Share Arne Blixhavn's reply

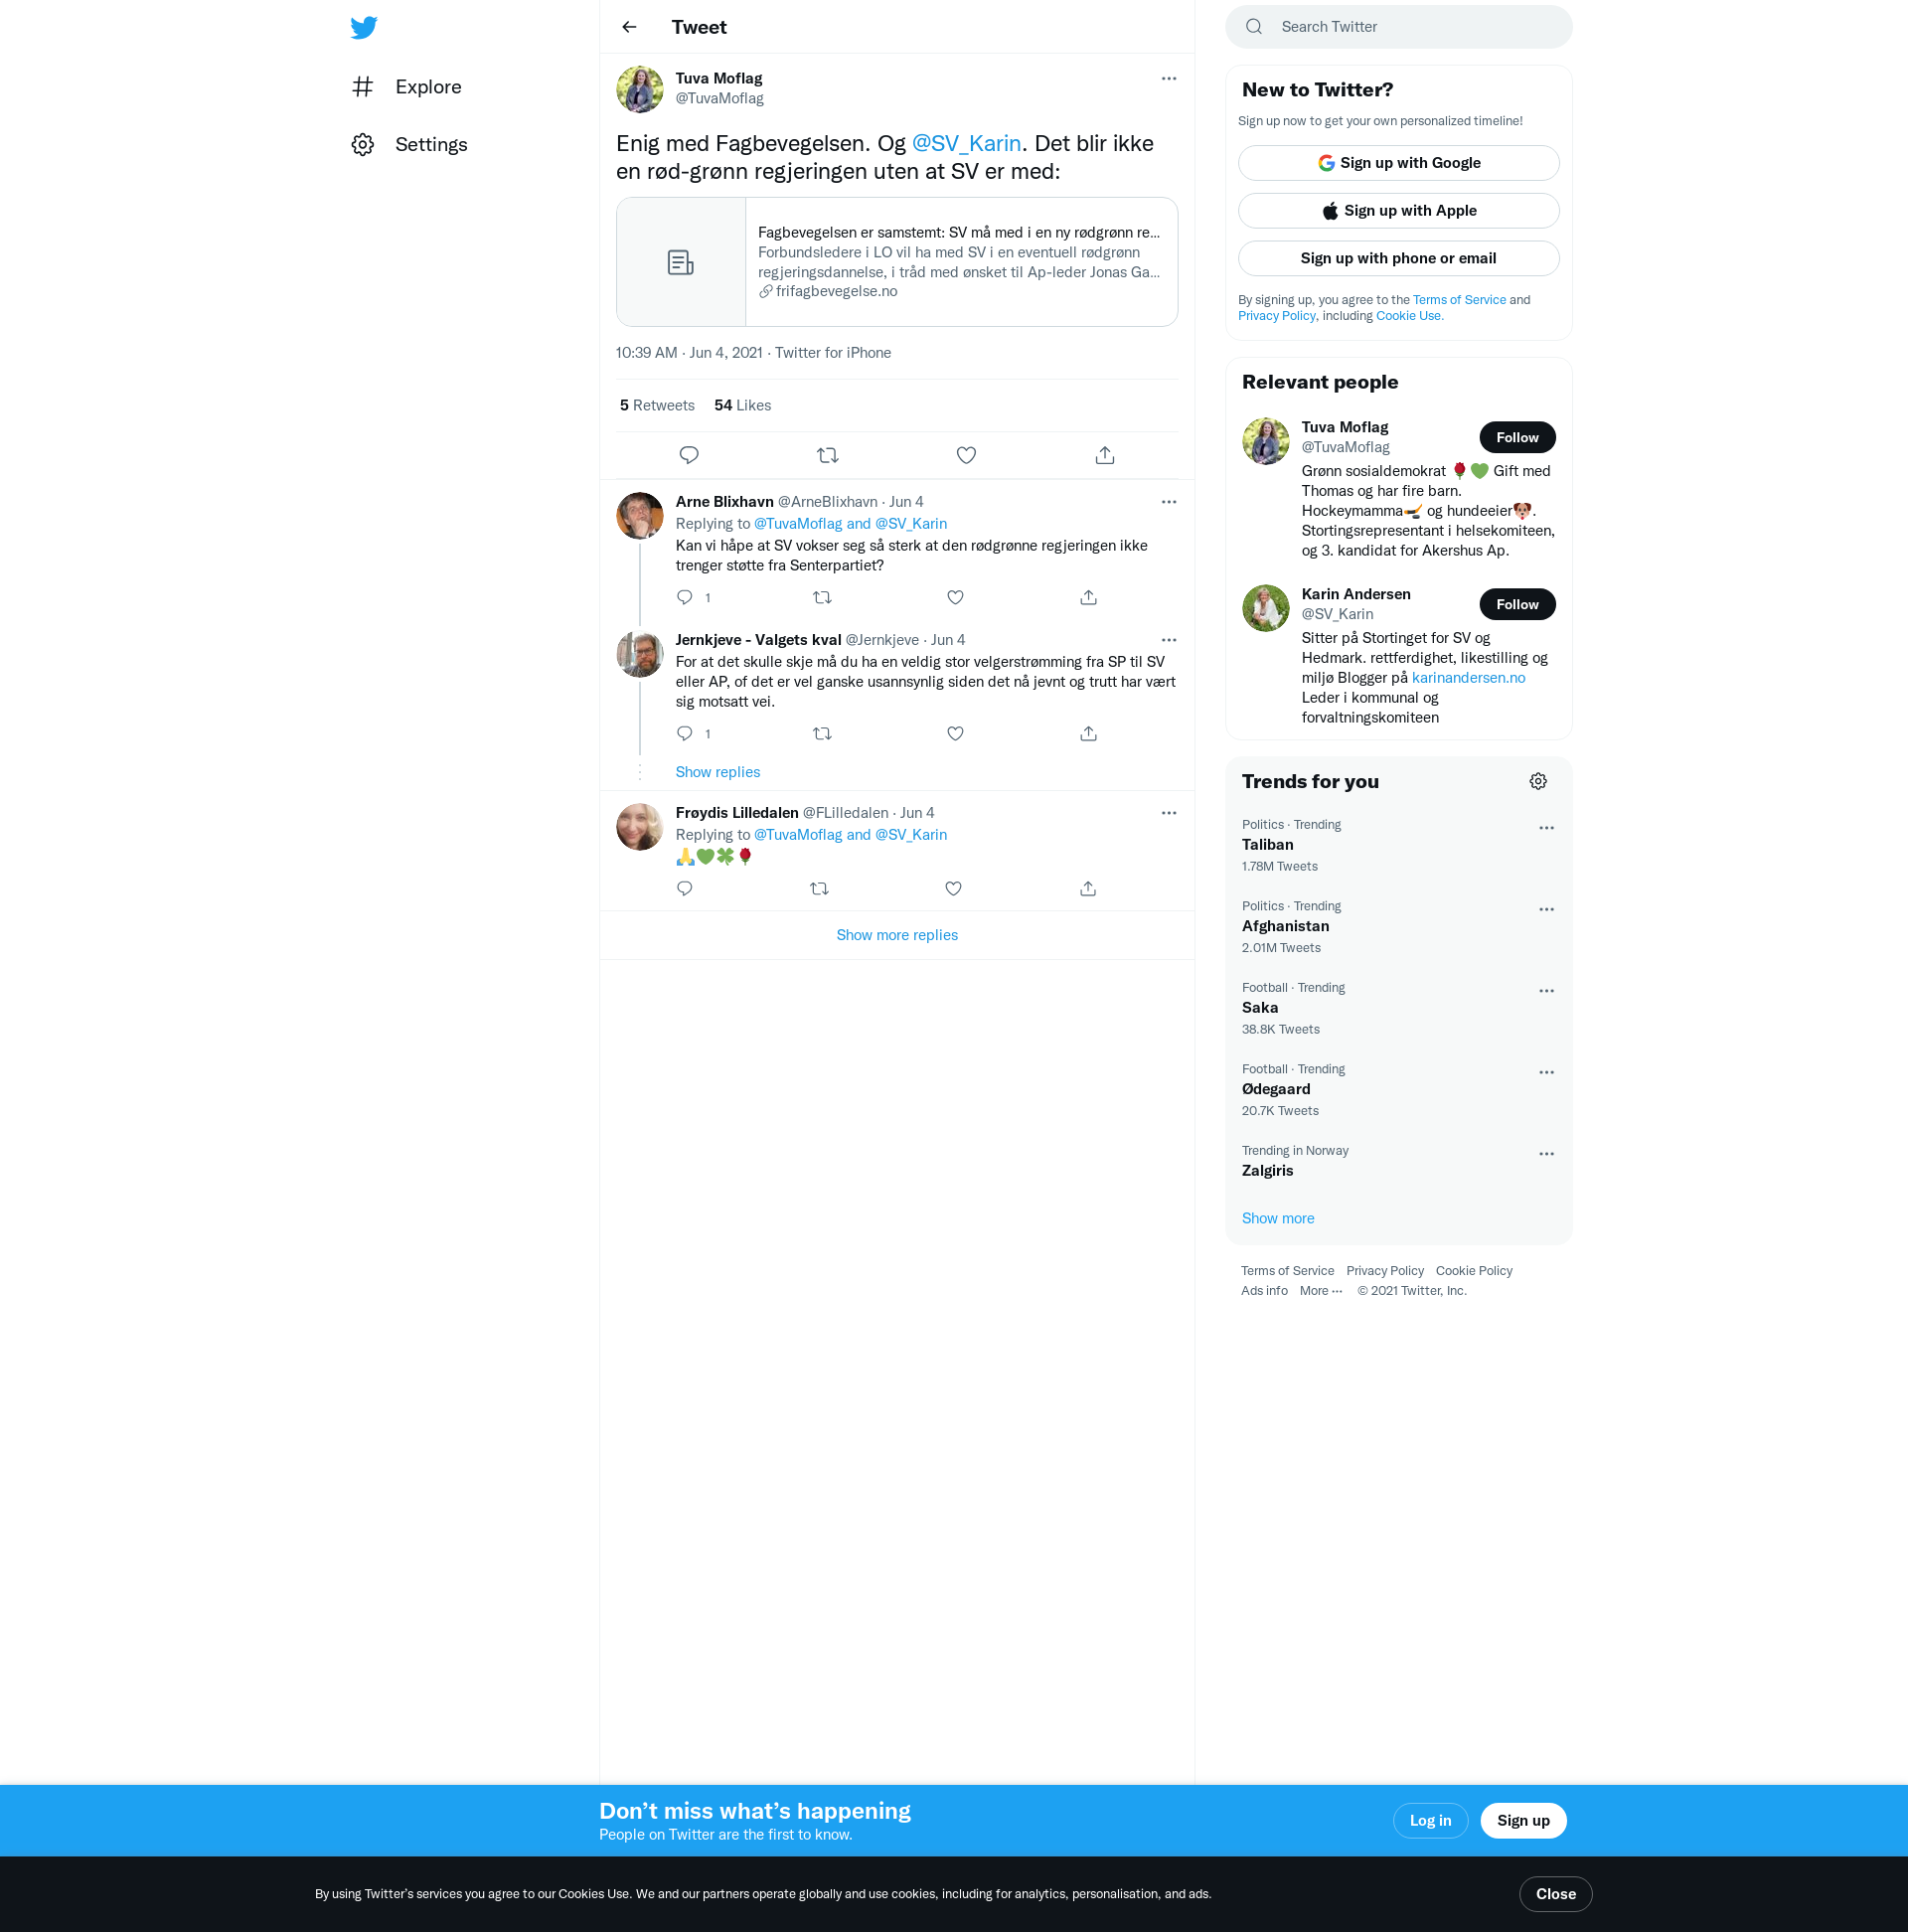pos(1088,597)
